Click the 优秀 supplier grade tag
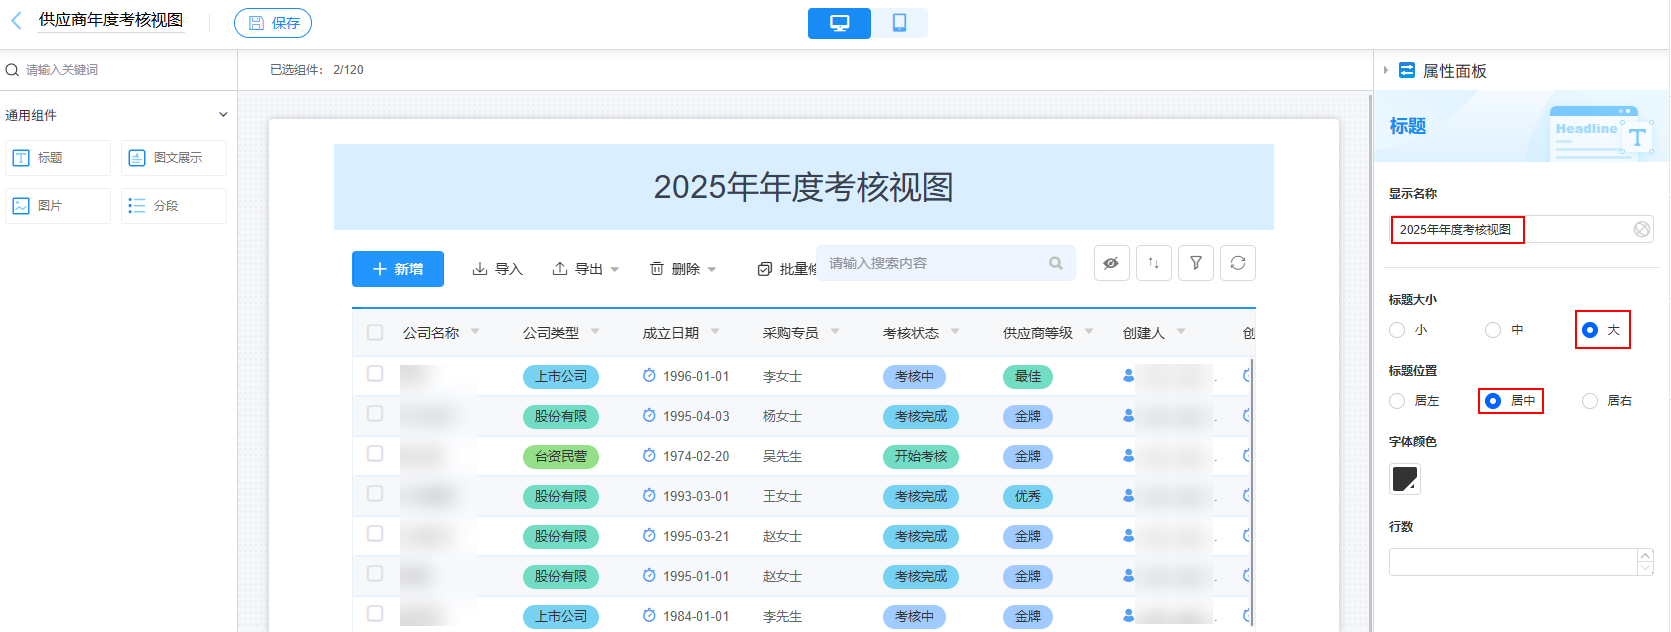Image resolution: width=1671 pixels, height=632 pixels. [1028, 497]
